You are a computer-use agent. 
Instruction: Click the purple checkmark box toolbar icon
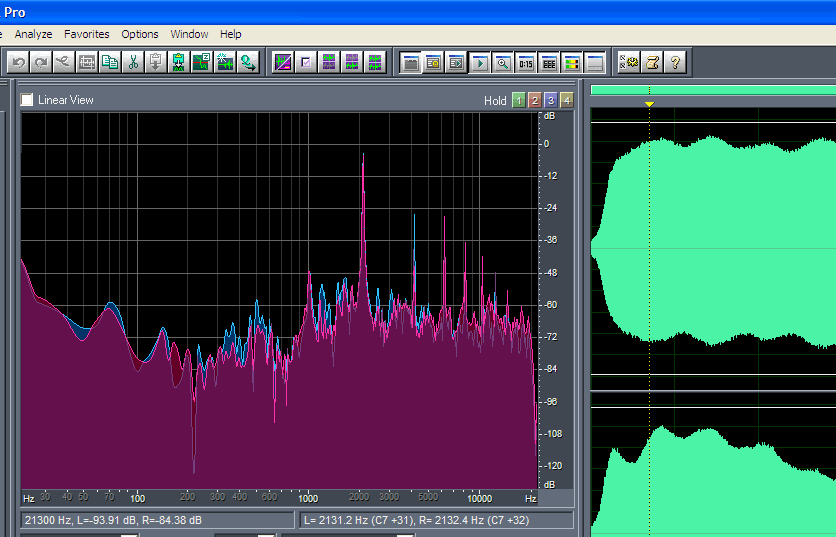tap(306, 62)
